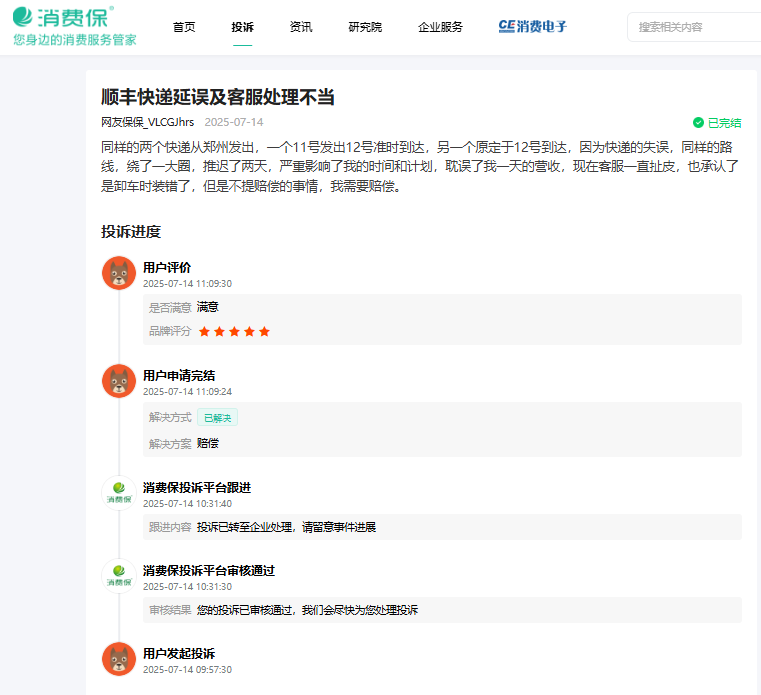Click the second star in 品牌评分
The height and width of the screenshot is (695, 761).
(219, 331)
